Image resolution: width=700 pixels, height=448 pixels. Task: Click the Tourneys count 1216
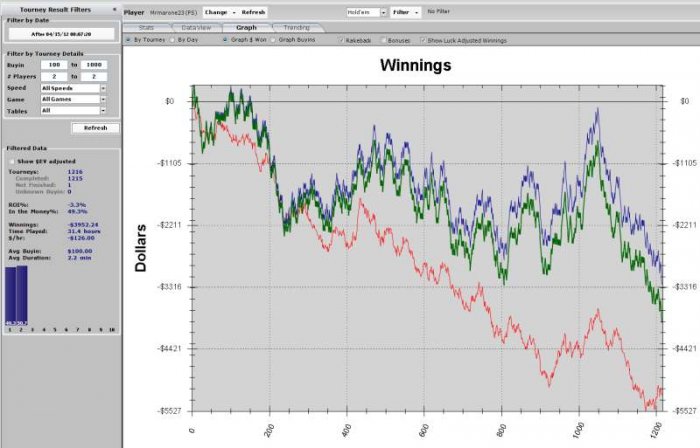click(x=75, y=172)
